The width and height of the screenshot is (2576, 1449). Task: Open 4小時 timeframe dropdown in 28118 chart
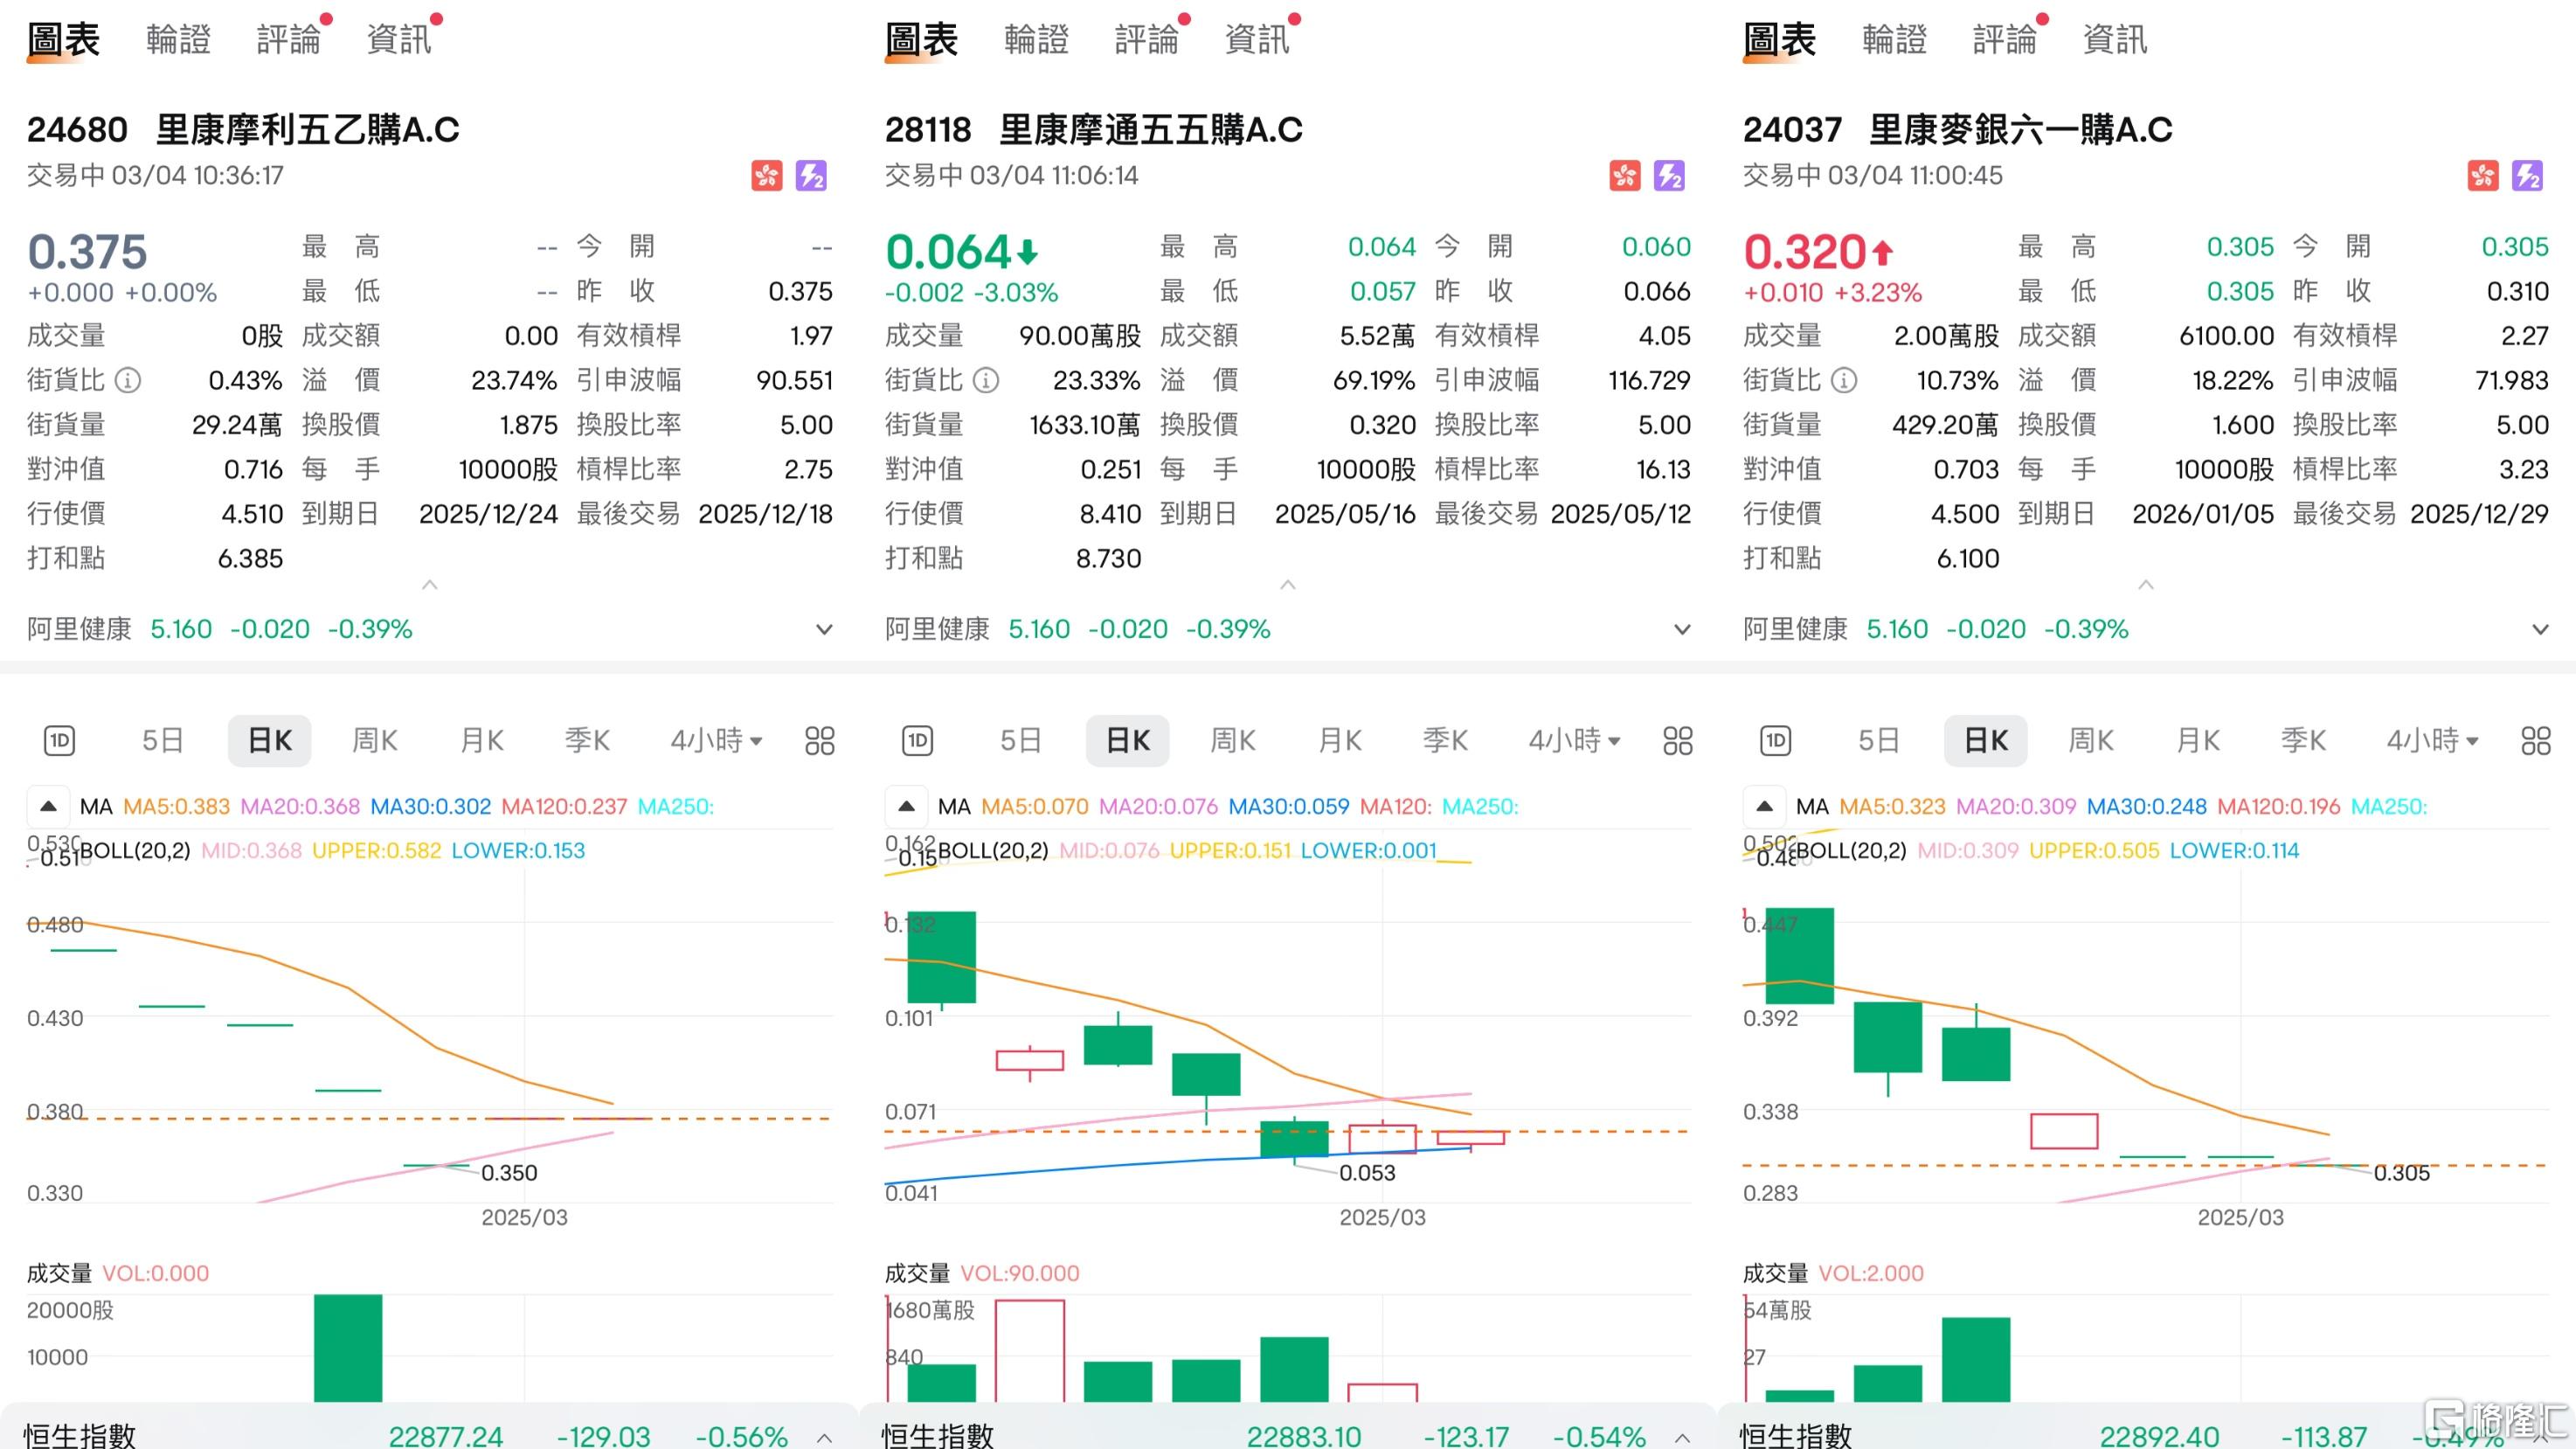tap(1574, 741)
